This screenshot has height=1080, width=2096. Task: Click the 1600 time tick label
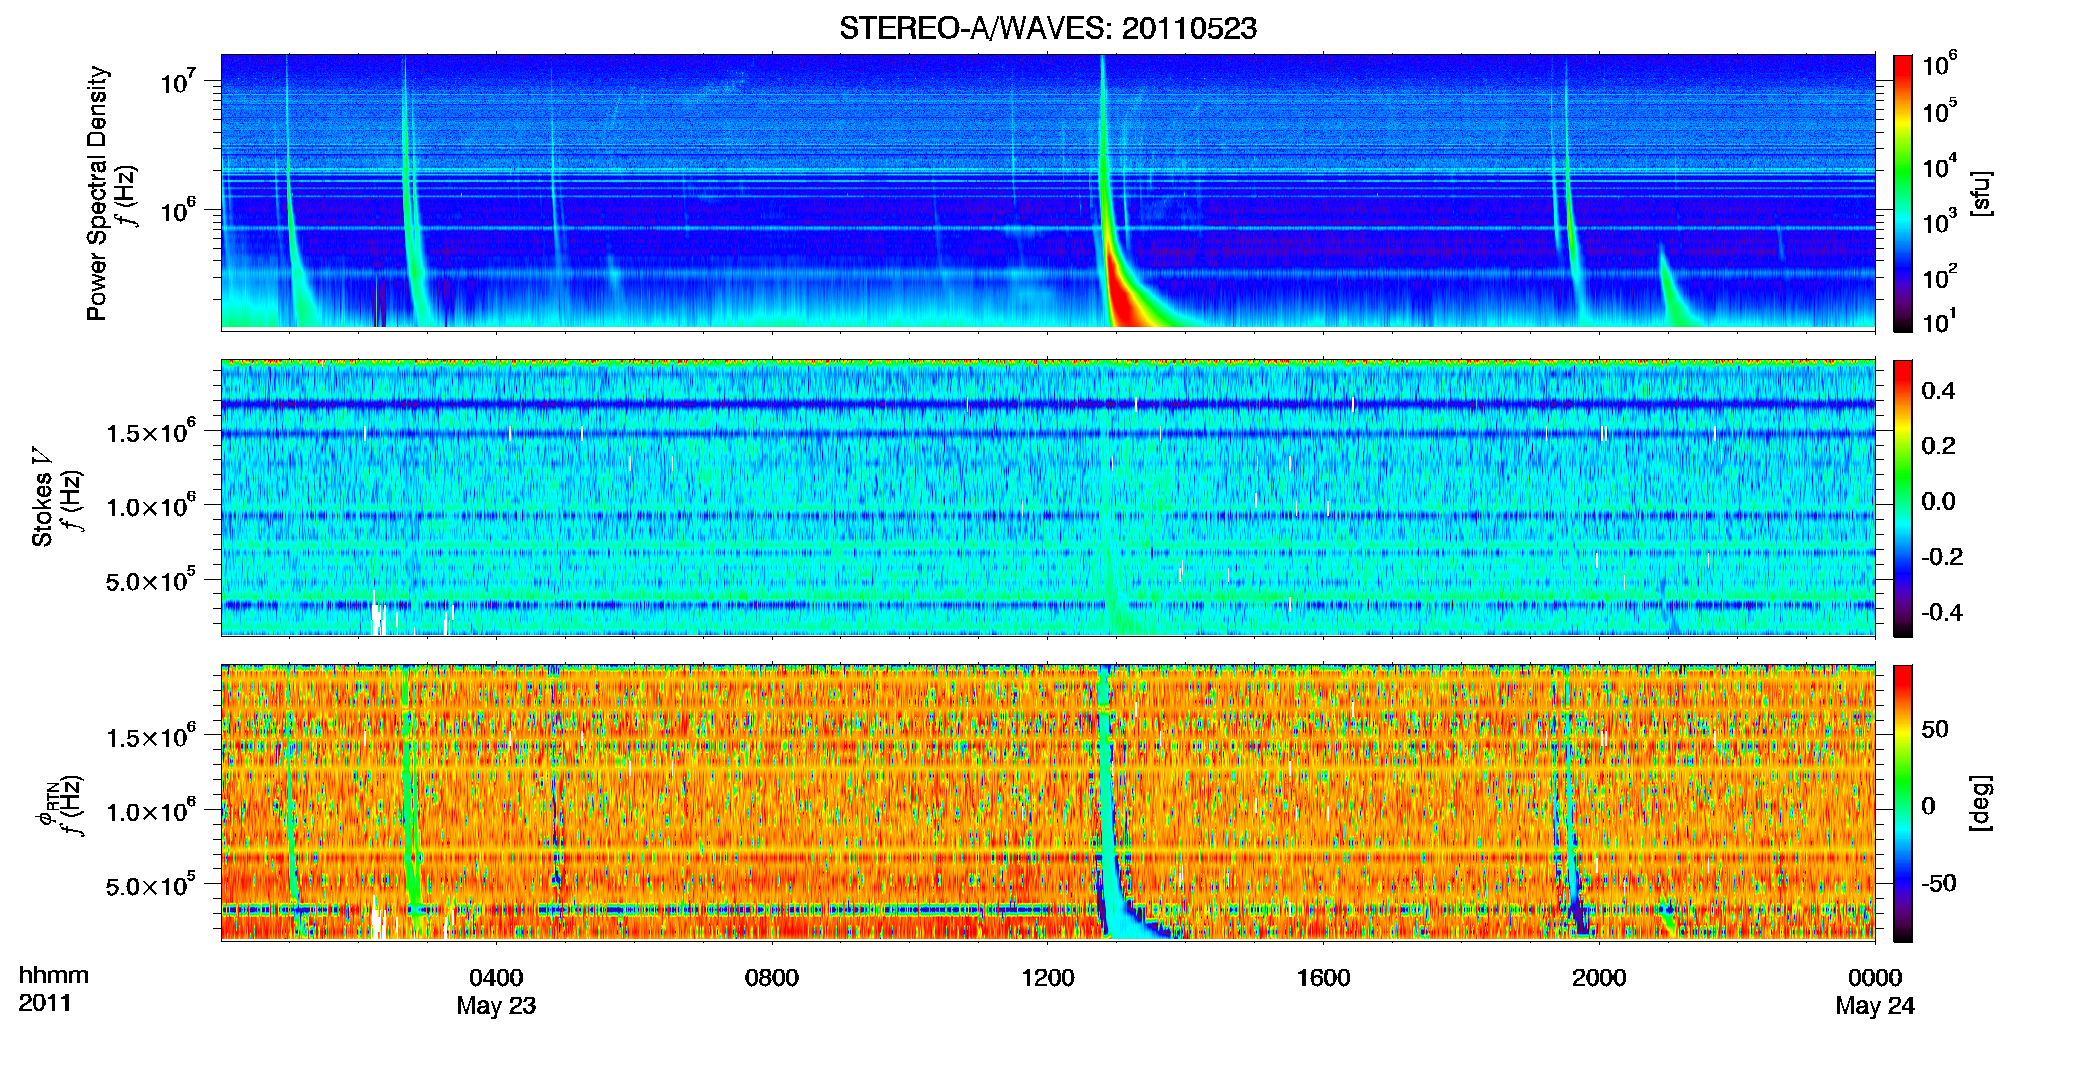click(x=1324, y=977)
